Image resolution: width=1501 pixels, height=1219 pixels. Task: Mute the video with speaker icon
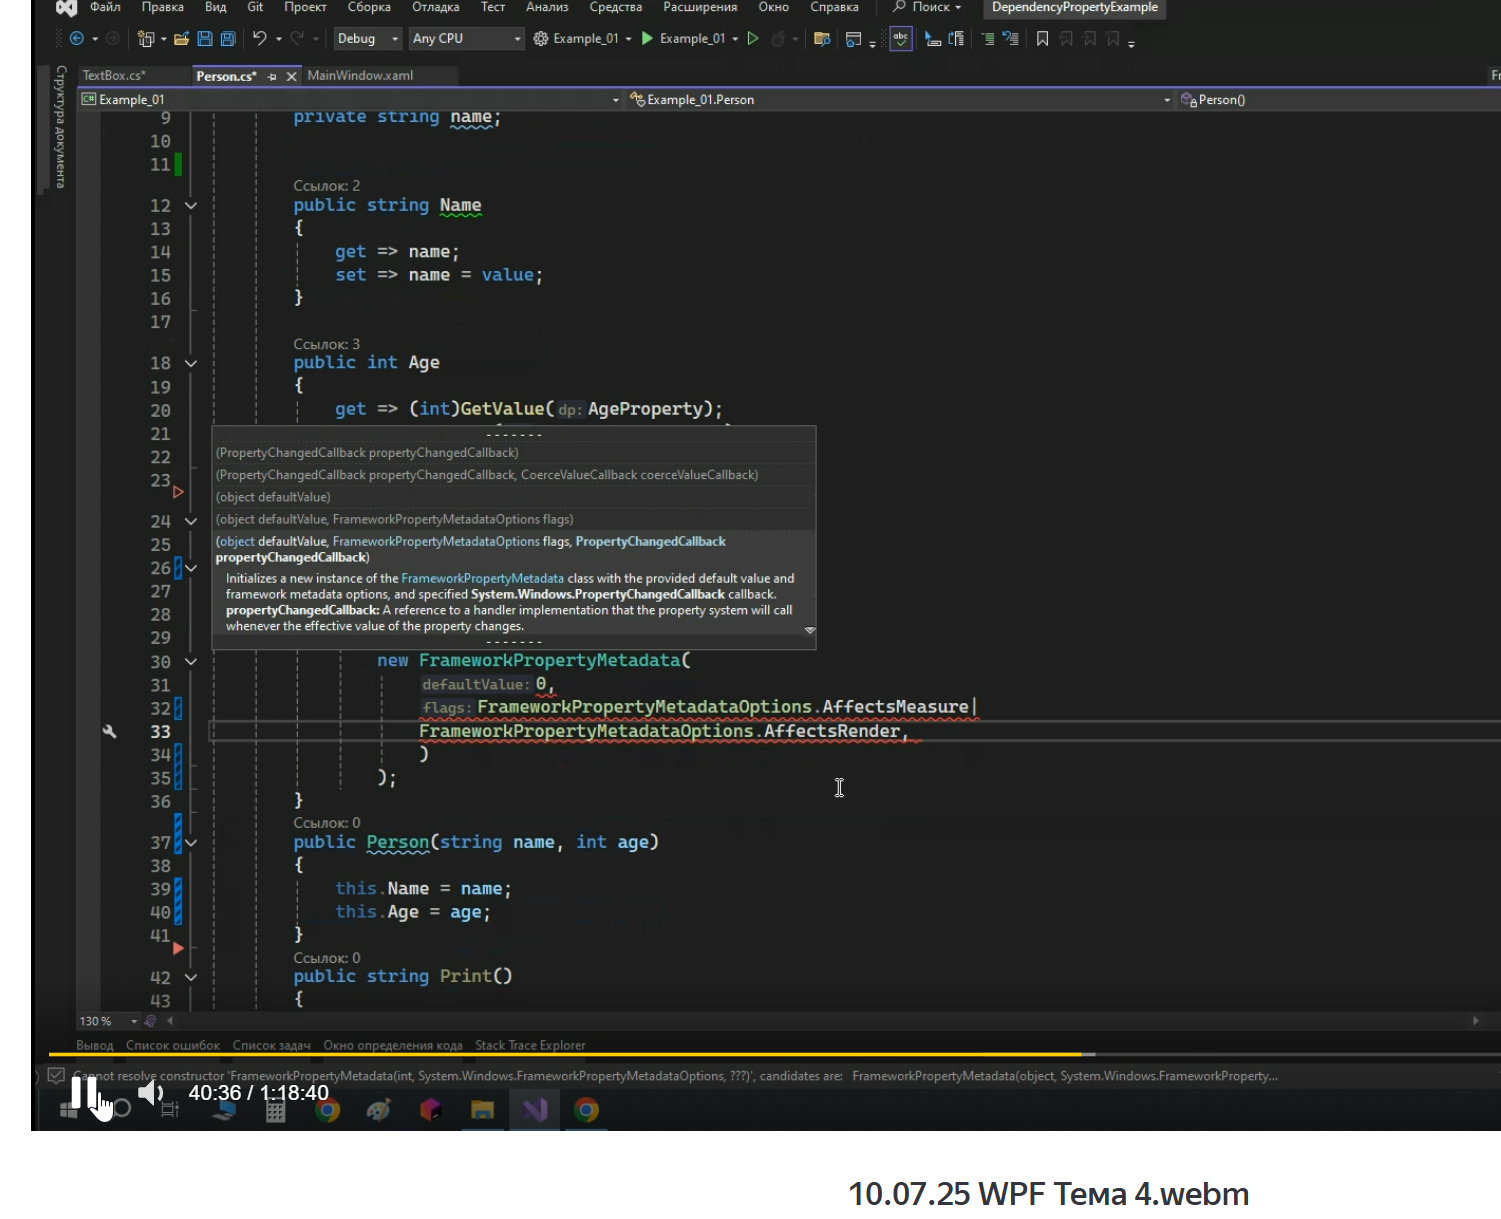pyautogui.click(x=151, y=1093)
